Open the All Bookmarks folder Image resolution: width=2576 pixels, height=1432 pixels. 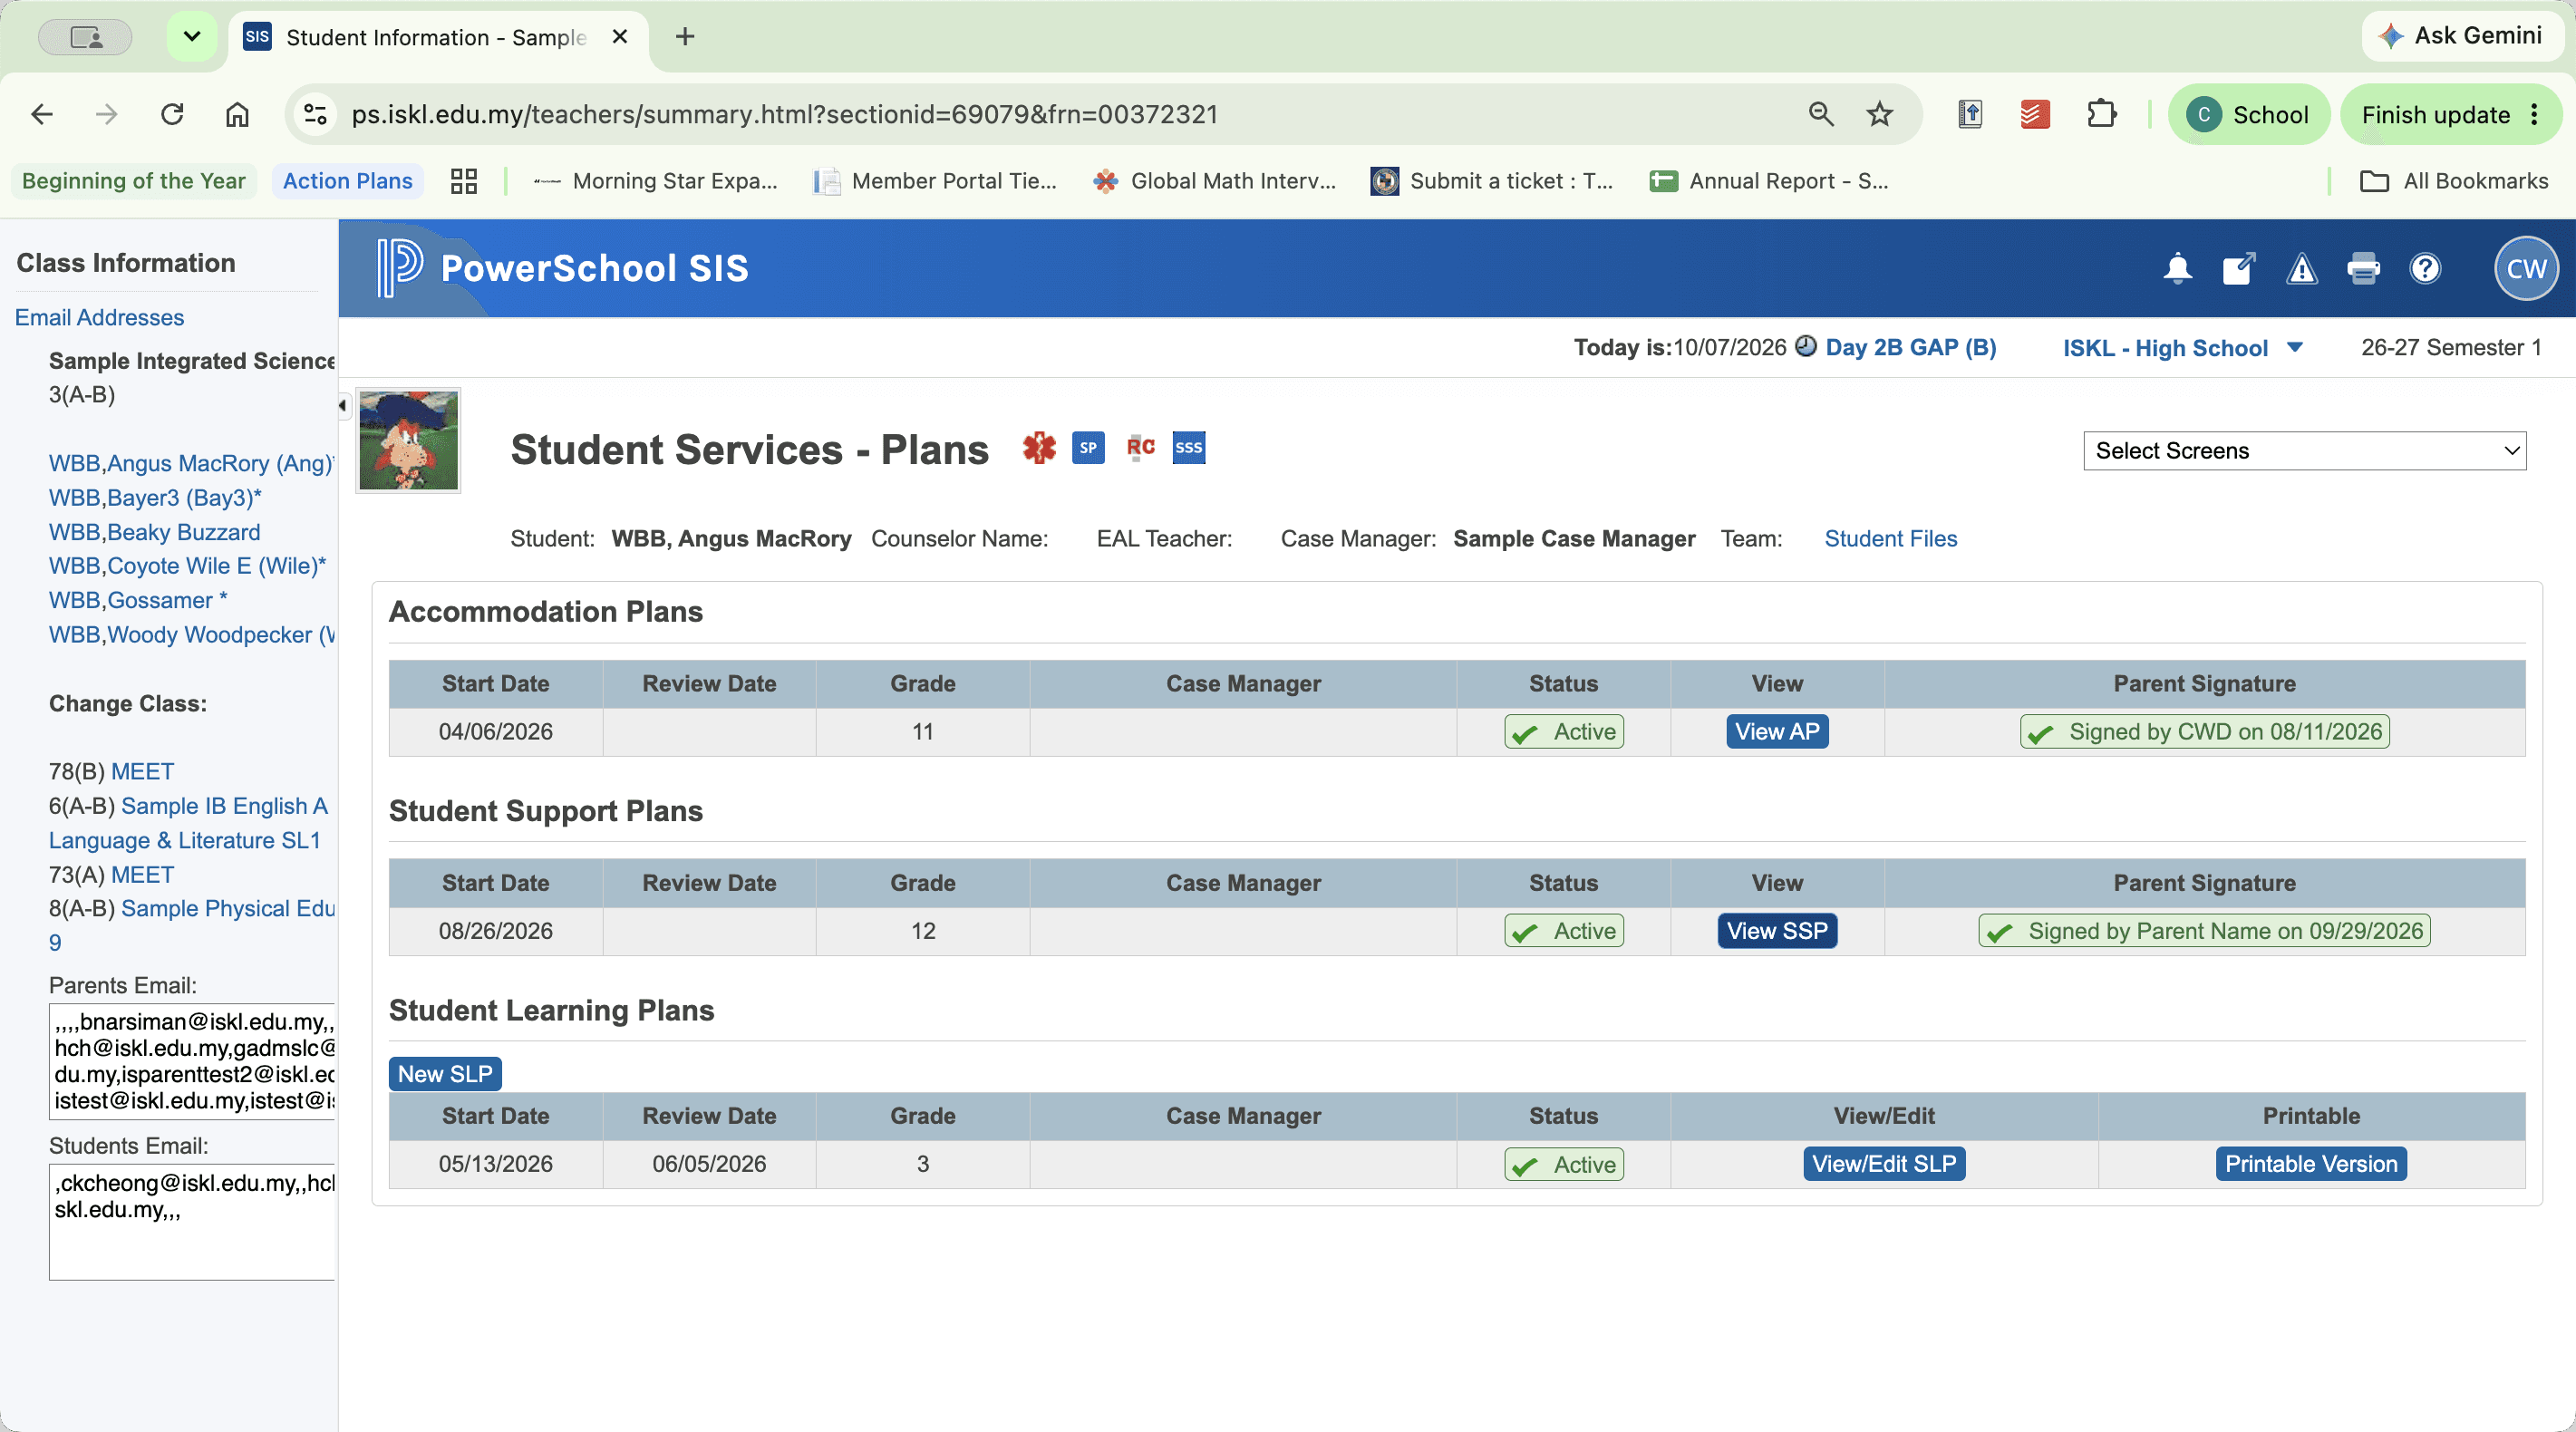click(x=2453, y=181)
